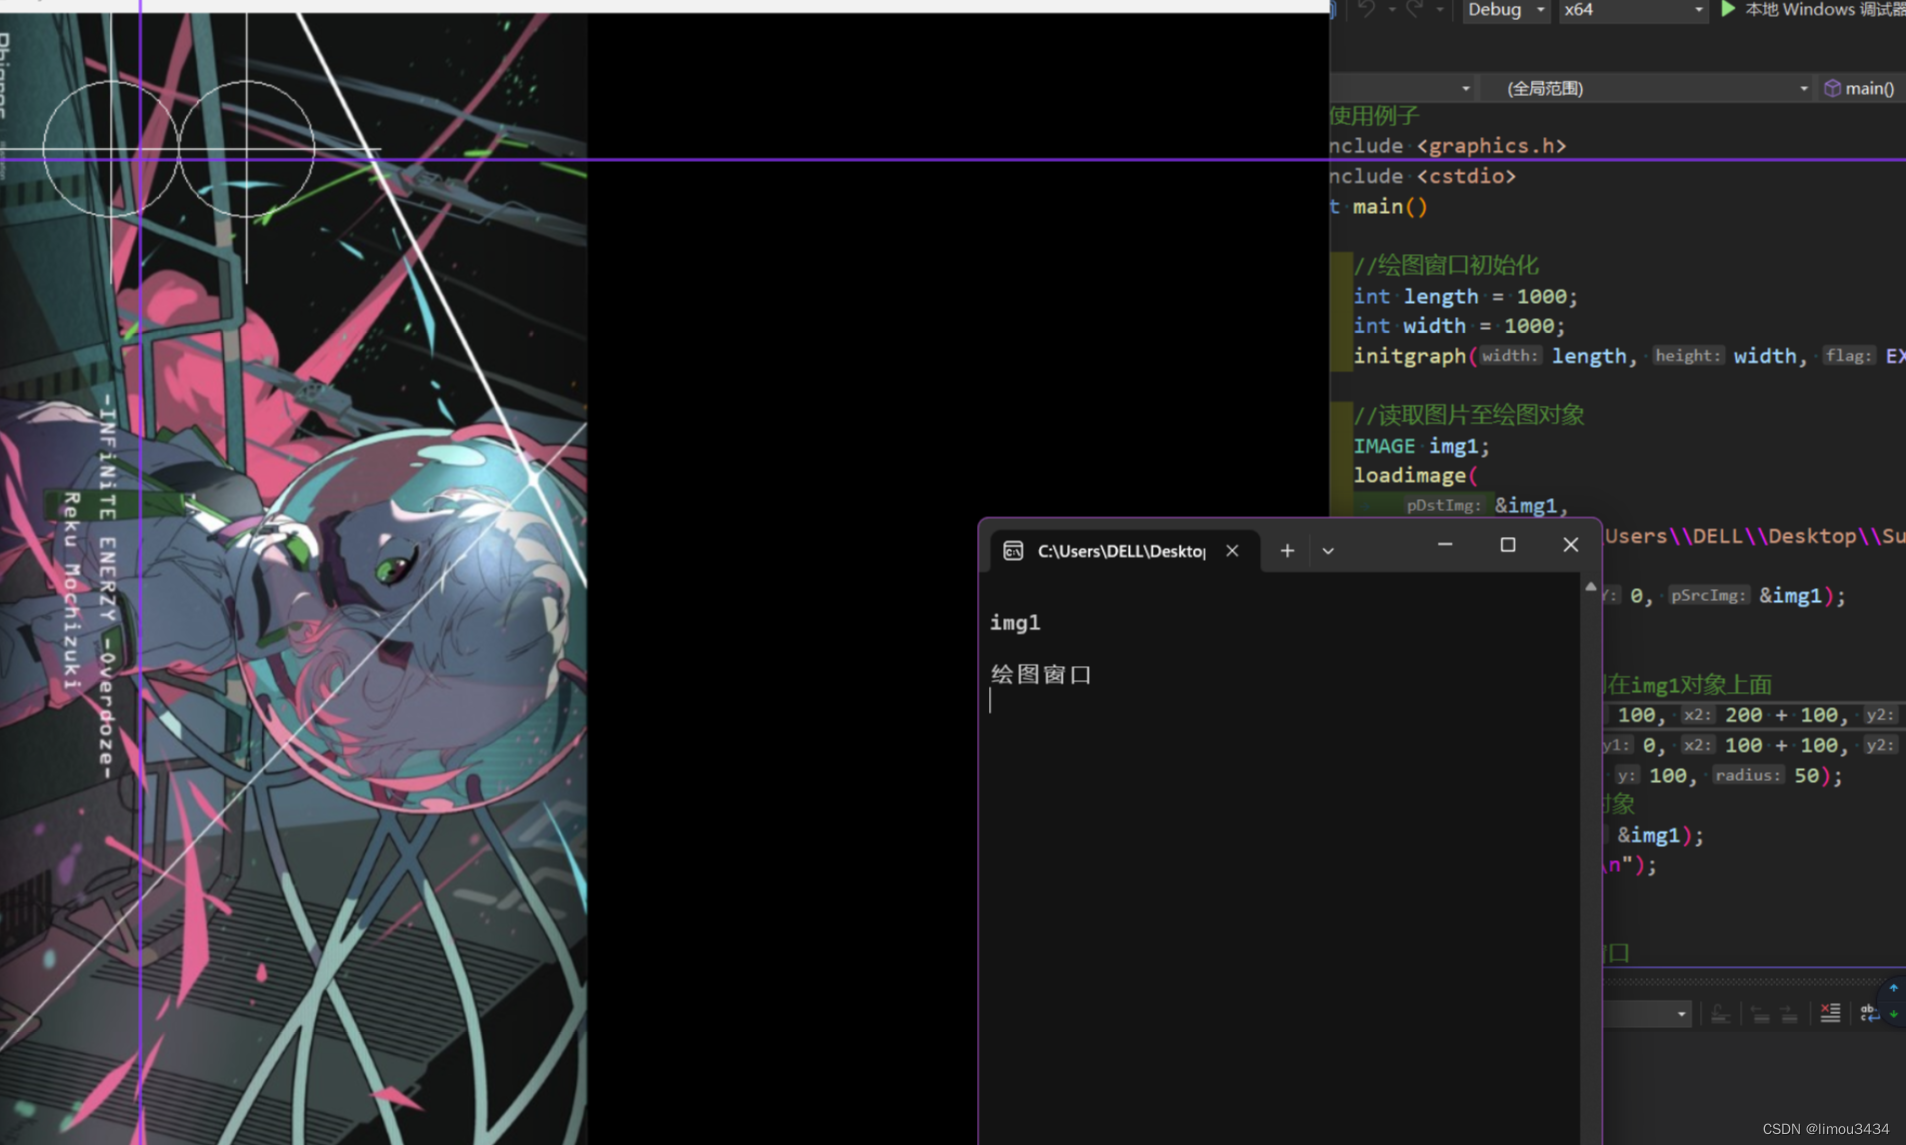Add a new terminal tab with plus
Viewport: 1906px width, 1145px height.
tap(1287, 551)
